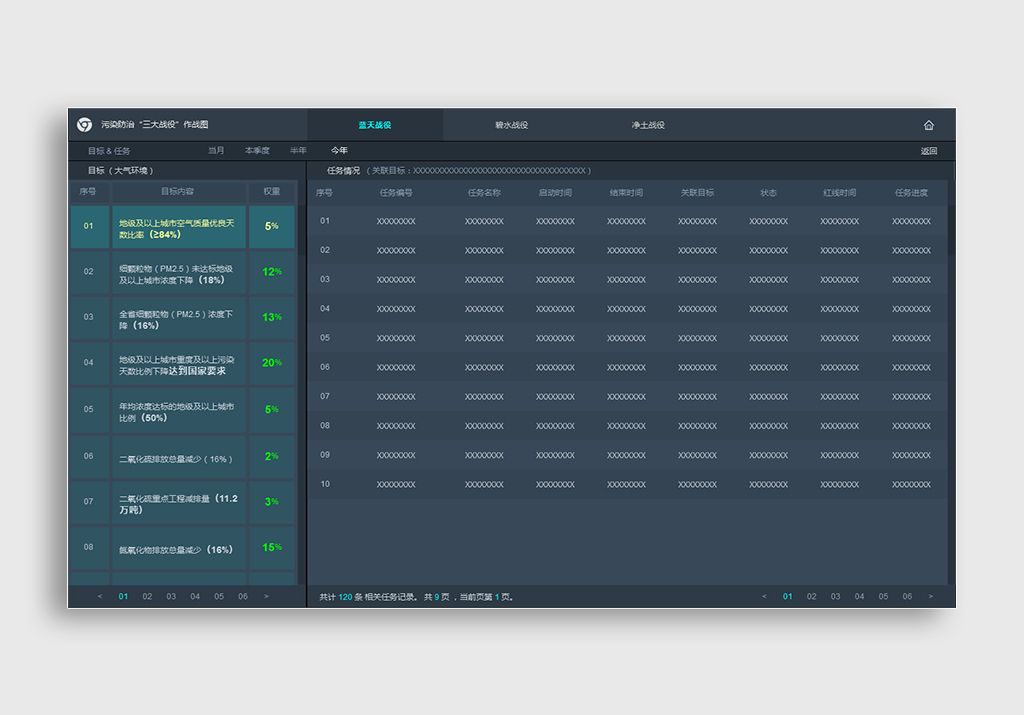Click the 返回 button

coord(929,151)
